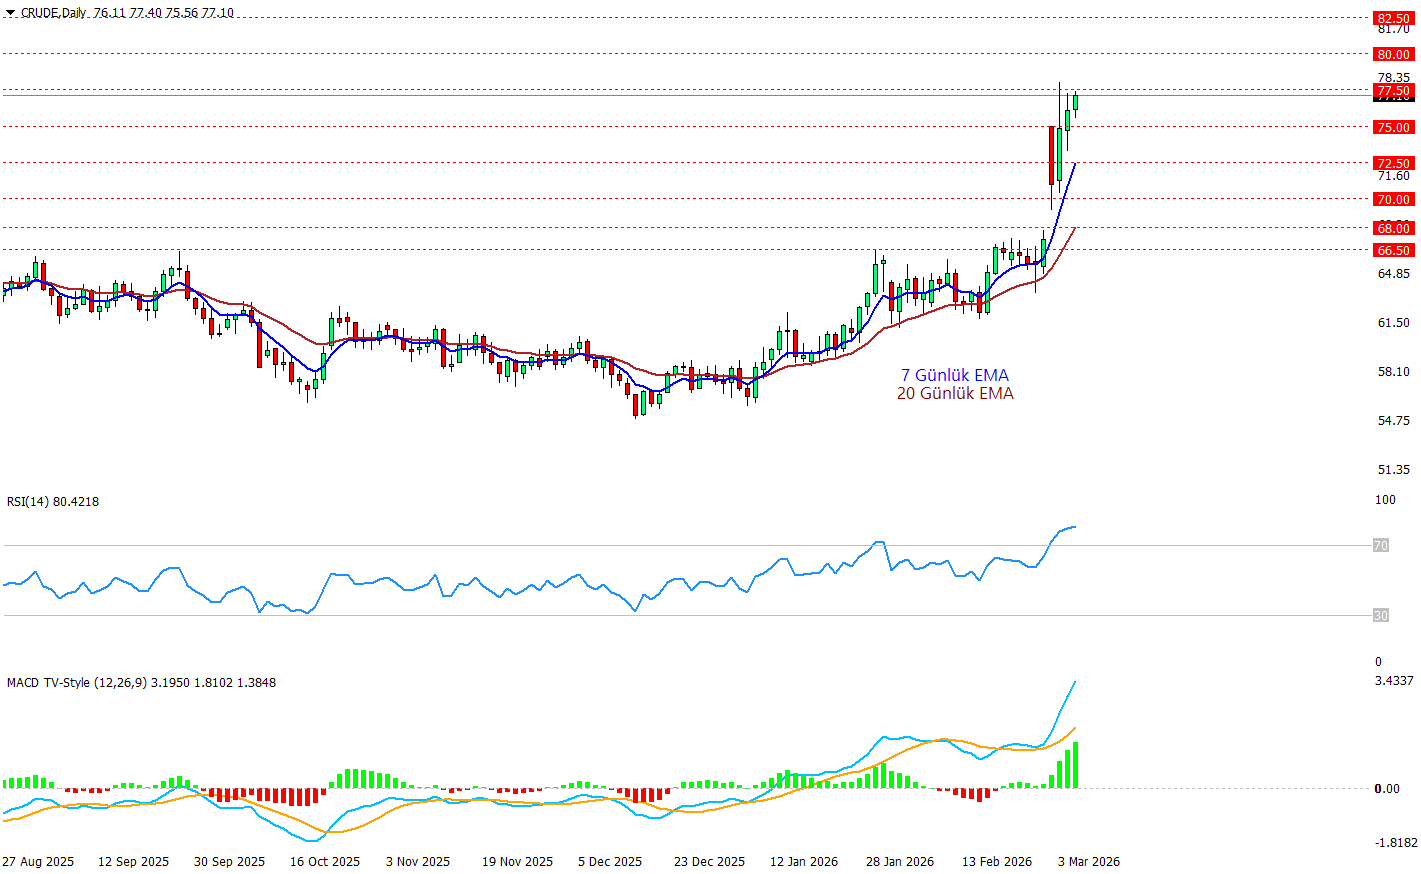Click the 77.50 resistance level label
This screenshot has width=1421, height=874.
(x=1392, y=90)
